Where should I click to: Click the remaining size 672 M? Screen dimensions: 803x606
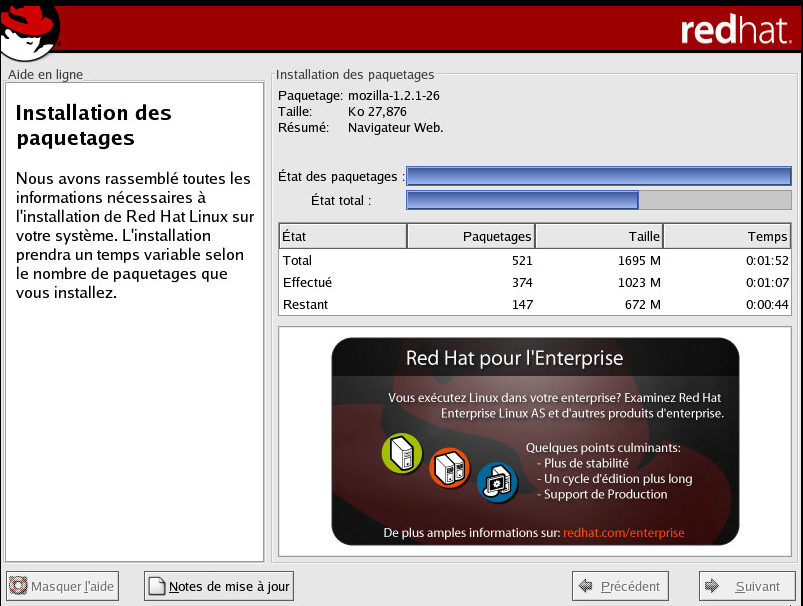point(643,304)
